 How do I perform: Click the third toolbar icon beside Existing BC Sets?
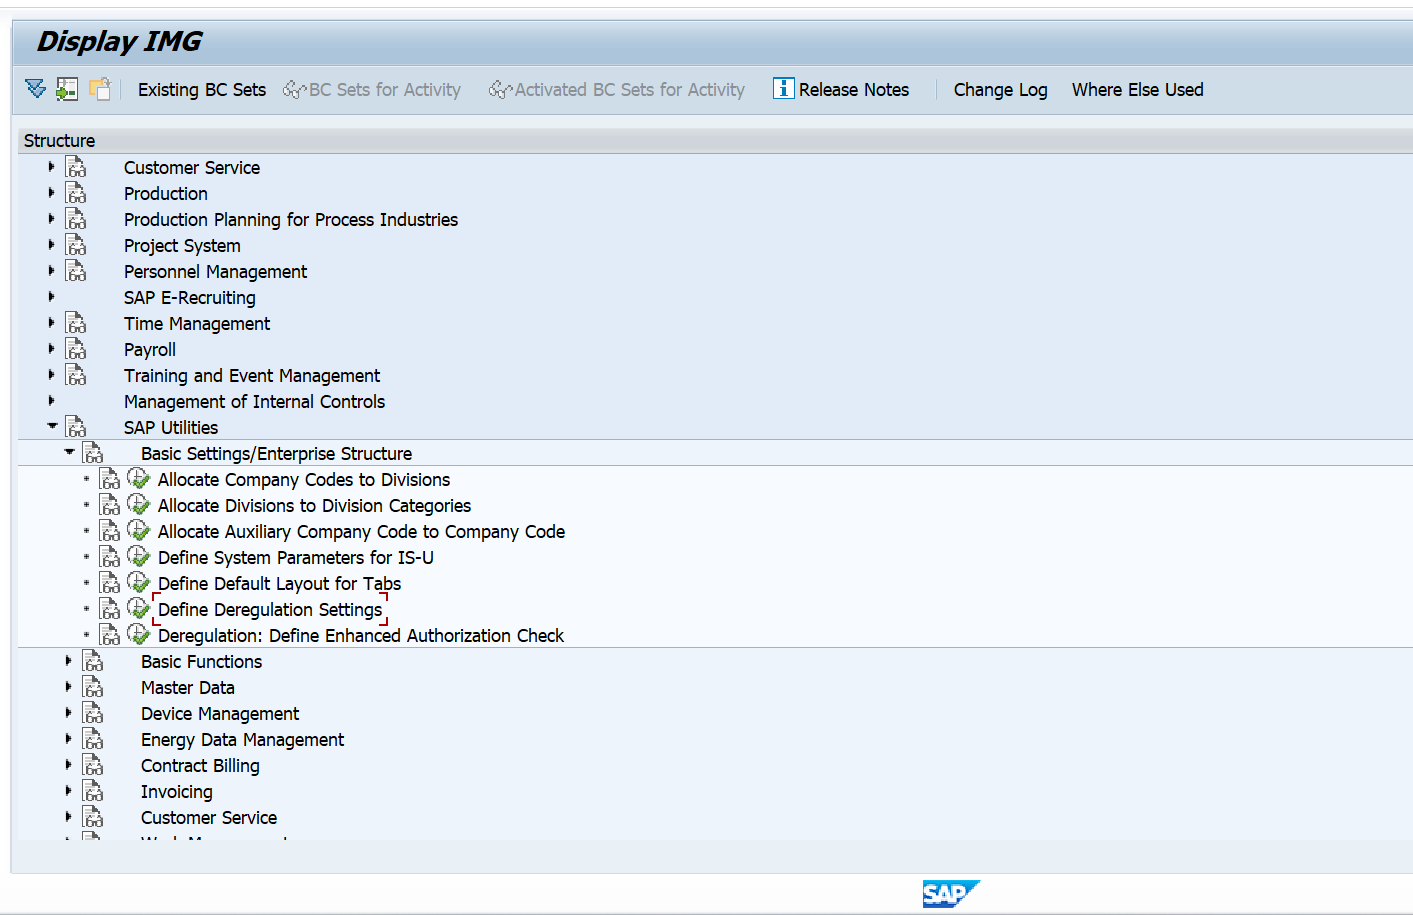click(100, 89)
